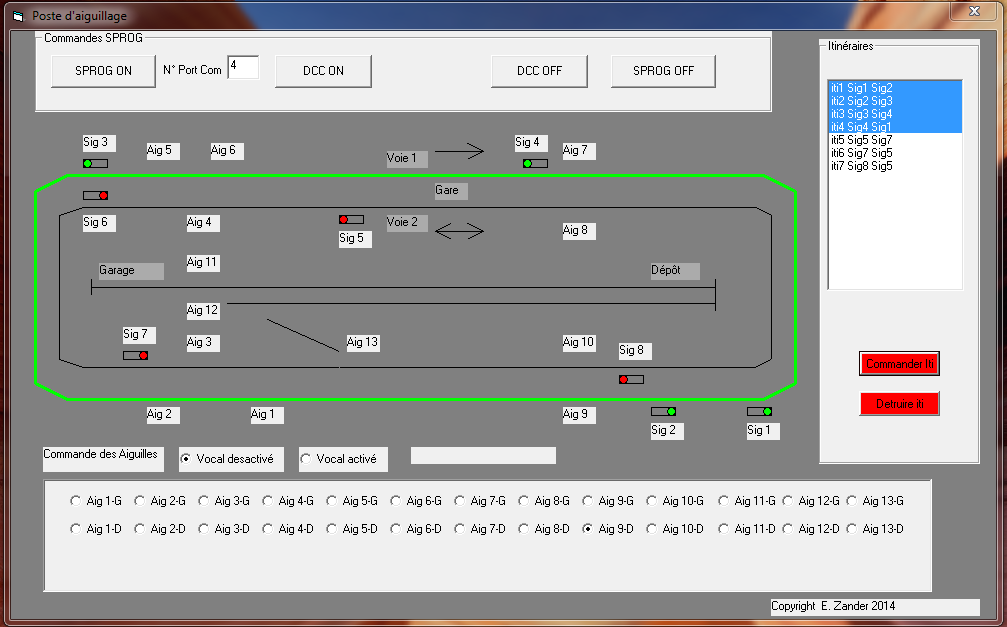The image size is (1007, 627).
Task: Select the Aig 1-G radio button
Action: click(75, 500)
